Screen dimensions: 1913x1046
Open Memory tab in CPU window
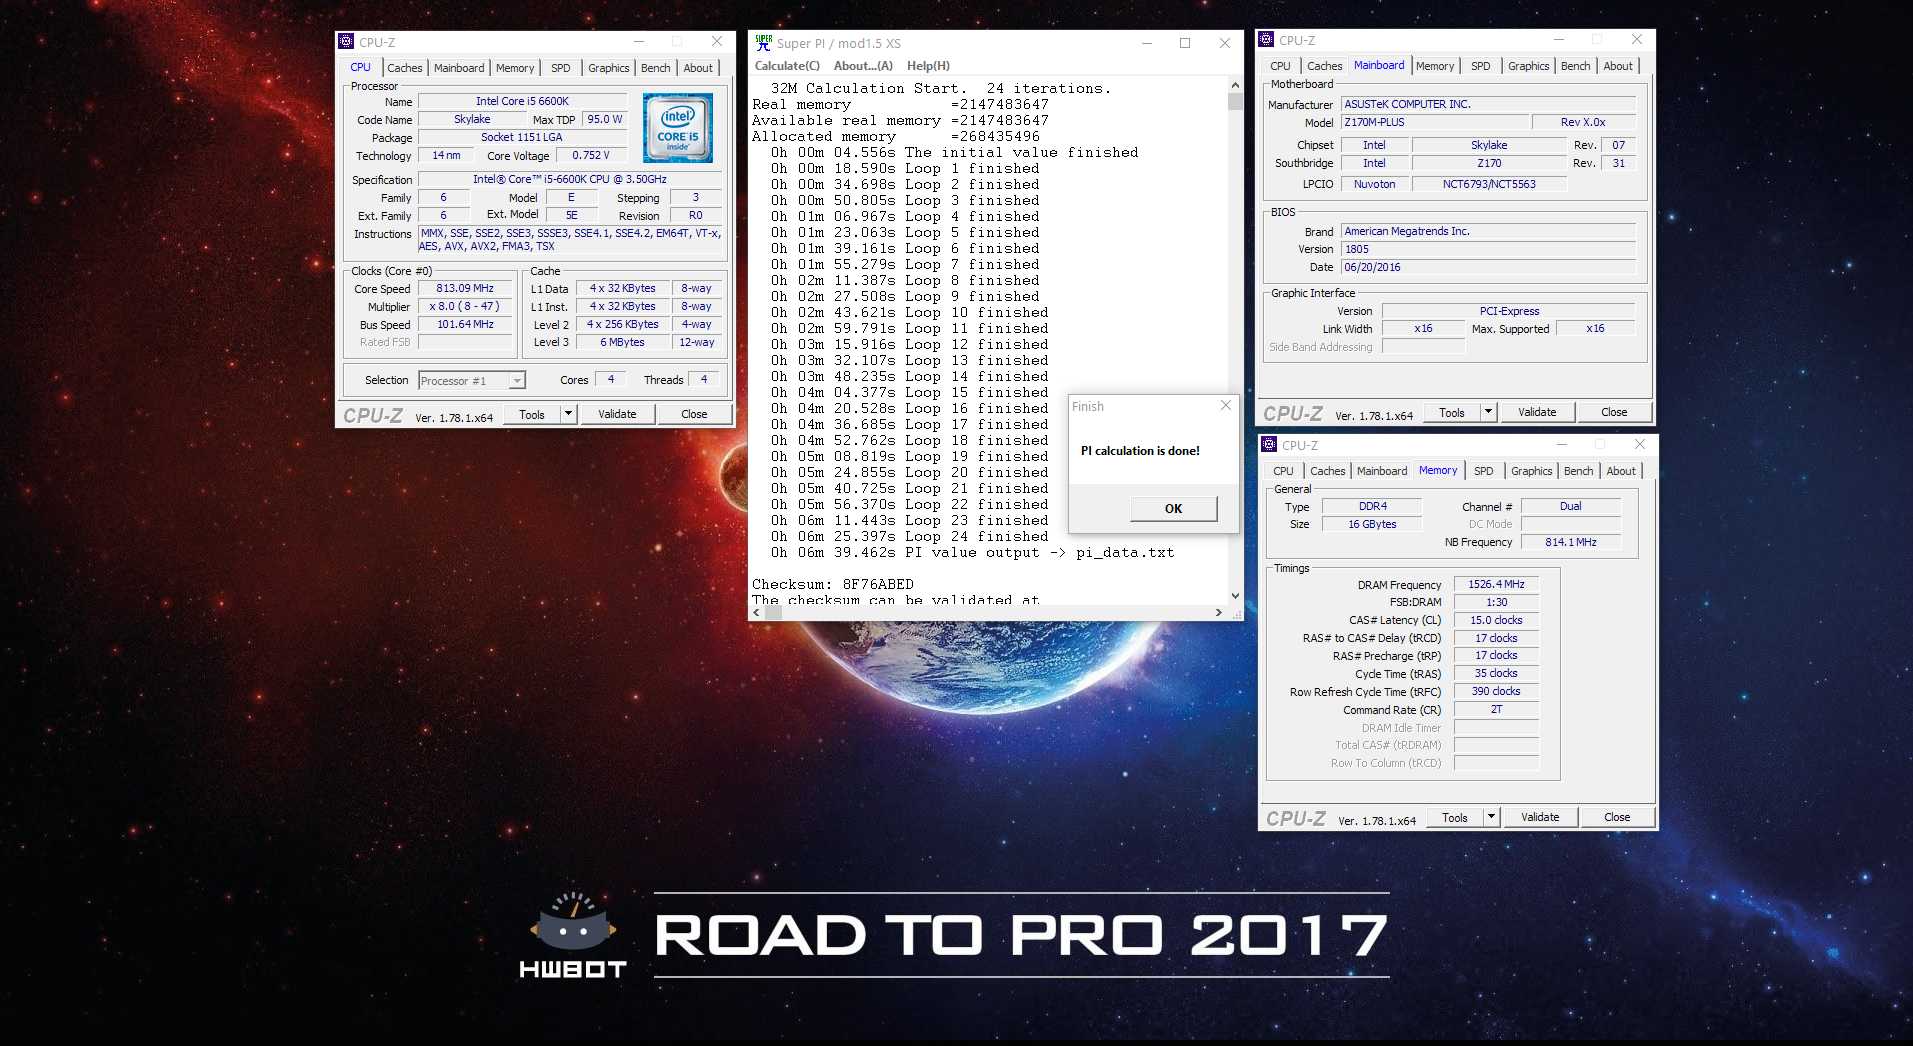[515, 68]
